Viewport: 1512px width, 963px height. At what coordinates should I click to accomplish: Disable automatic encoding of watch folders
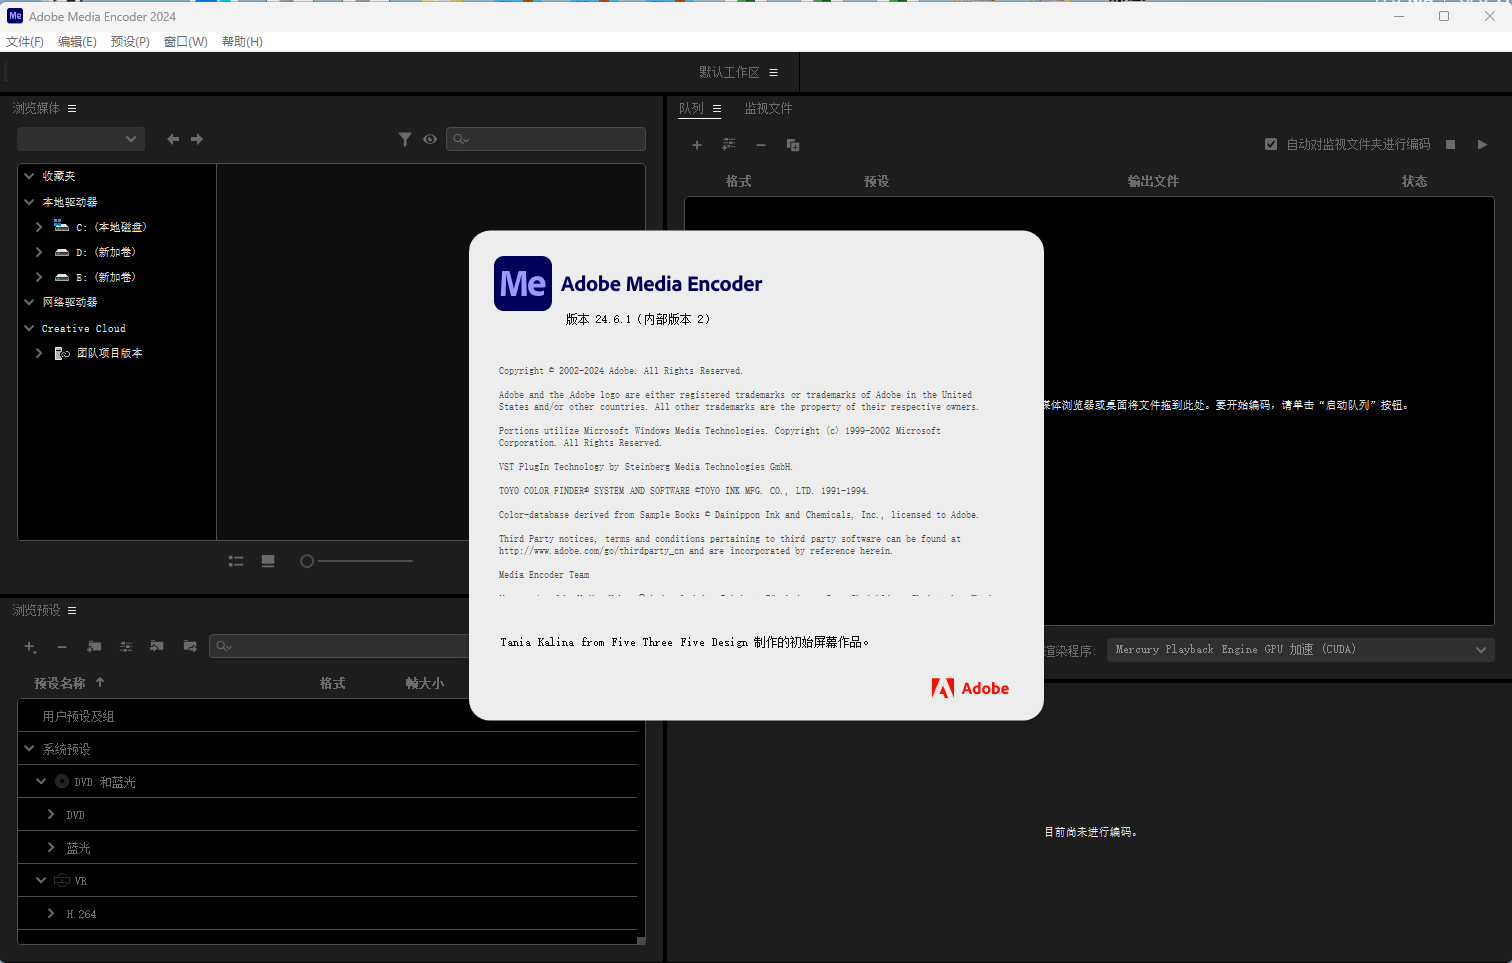point(1271,143)
